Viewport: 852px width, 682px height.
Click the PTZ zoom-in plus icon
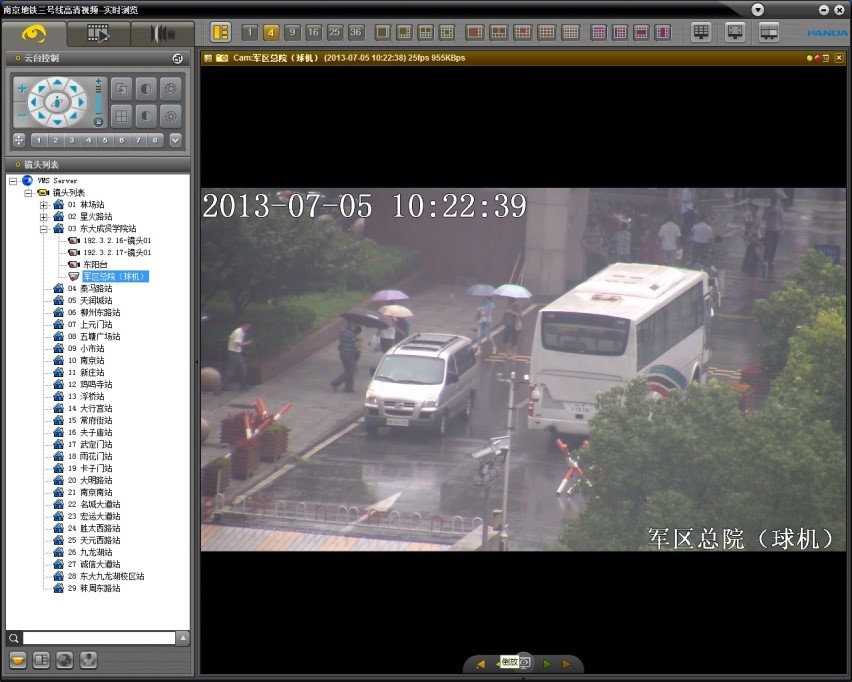coord(22,88)
